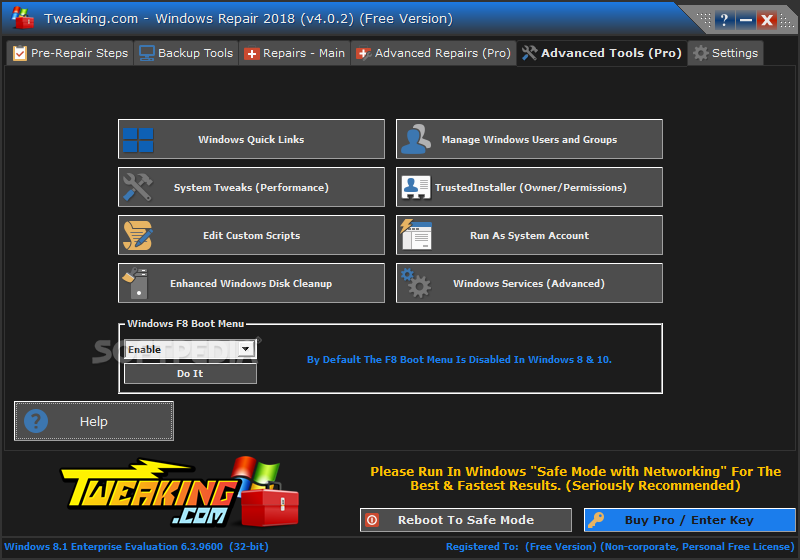The image size is (800, 560).
Task: Click the Tweaking.com logo image
Action: pos(179,492)
